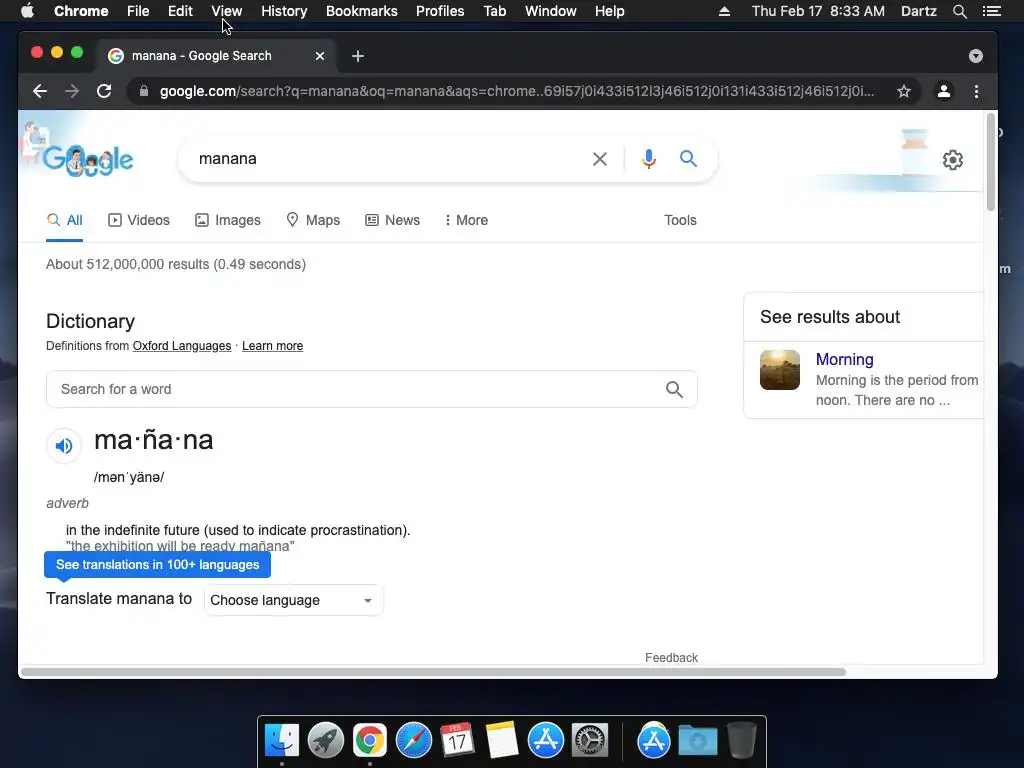Open the Downloads folder in Dock
This screenshot has height=768, width=1024.
coord(697,741)
